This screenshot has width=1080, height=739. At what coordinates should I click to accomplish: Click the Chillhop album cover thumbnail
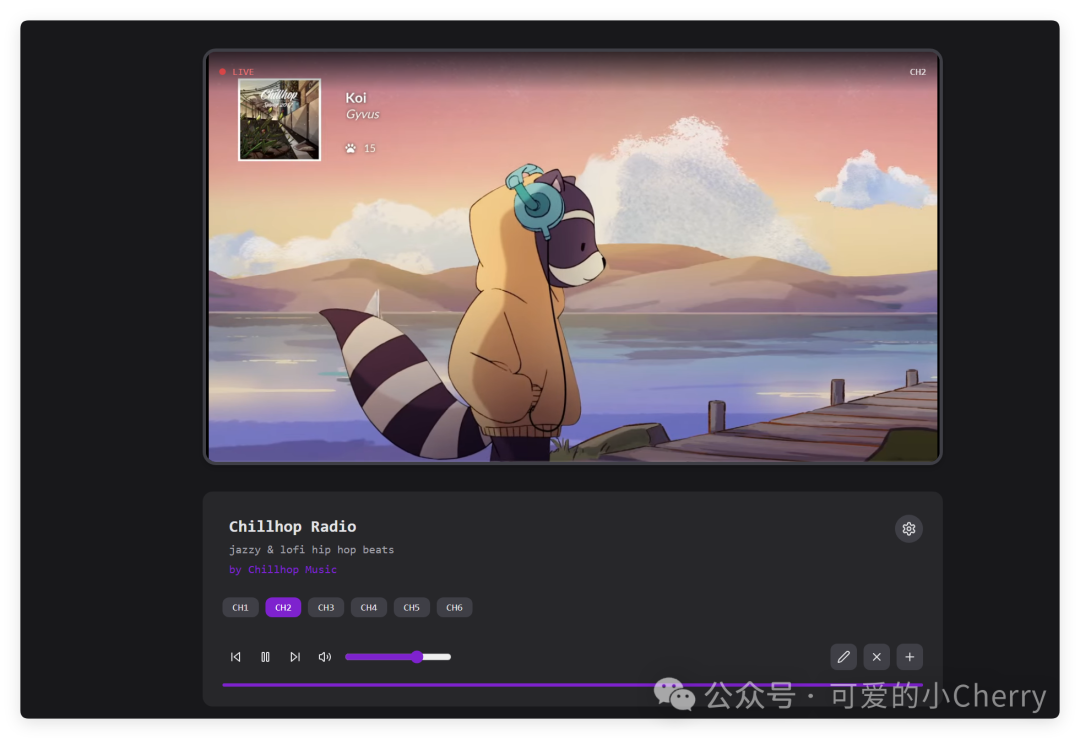point(279,120)
